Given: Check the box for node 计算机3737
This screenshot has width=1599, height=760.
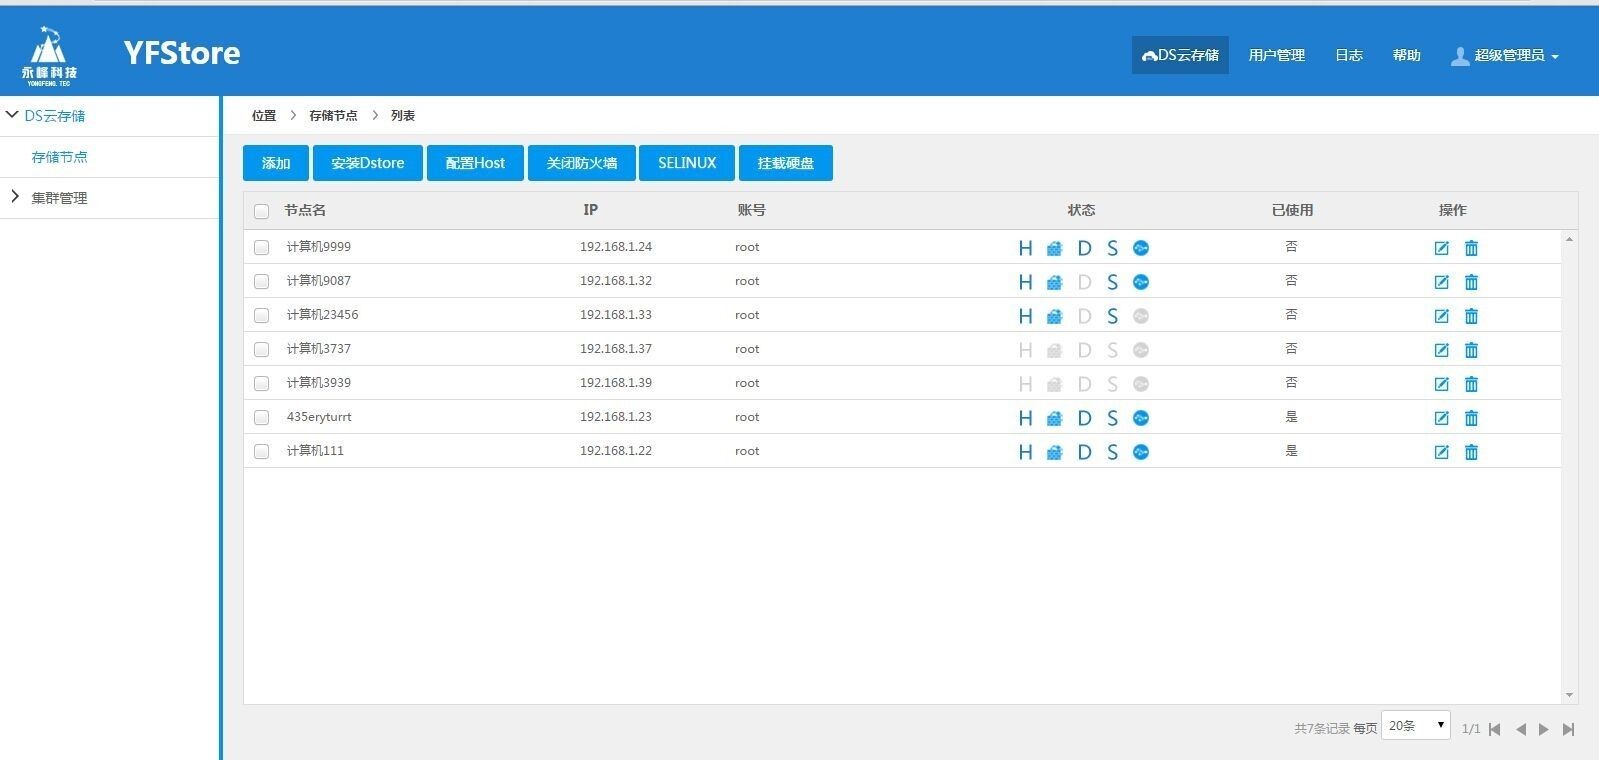Looking at the screenshot, I should click(x=261, y=349).
